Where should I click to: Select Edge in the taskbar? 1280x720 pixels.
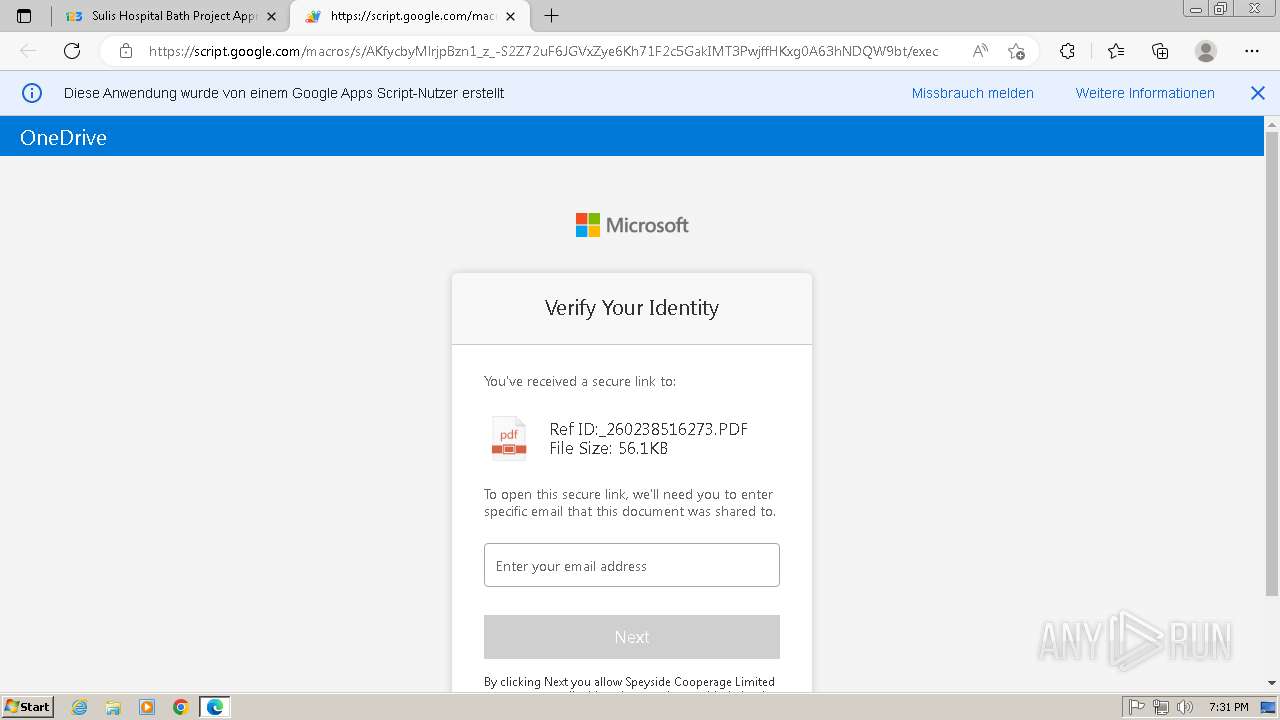click(x=215, y=707)
